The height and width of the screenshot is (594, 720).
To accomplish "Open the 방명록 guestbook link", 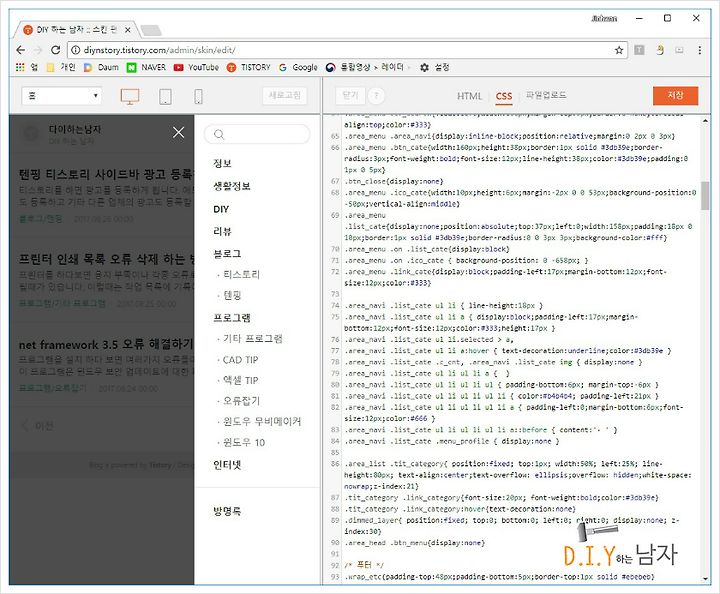I will click(x=227, y=511).
